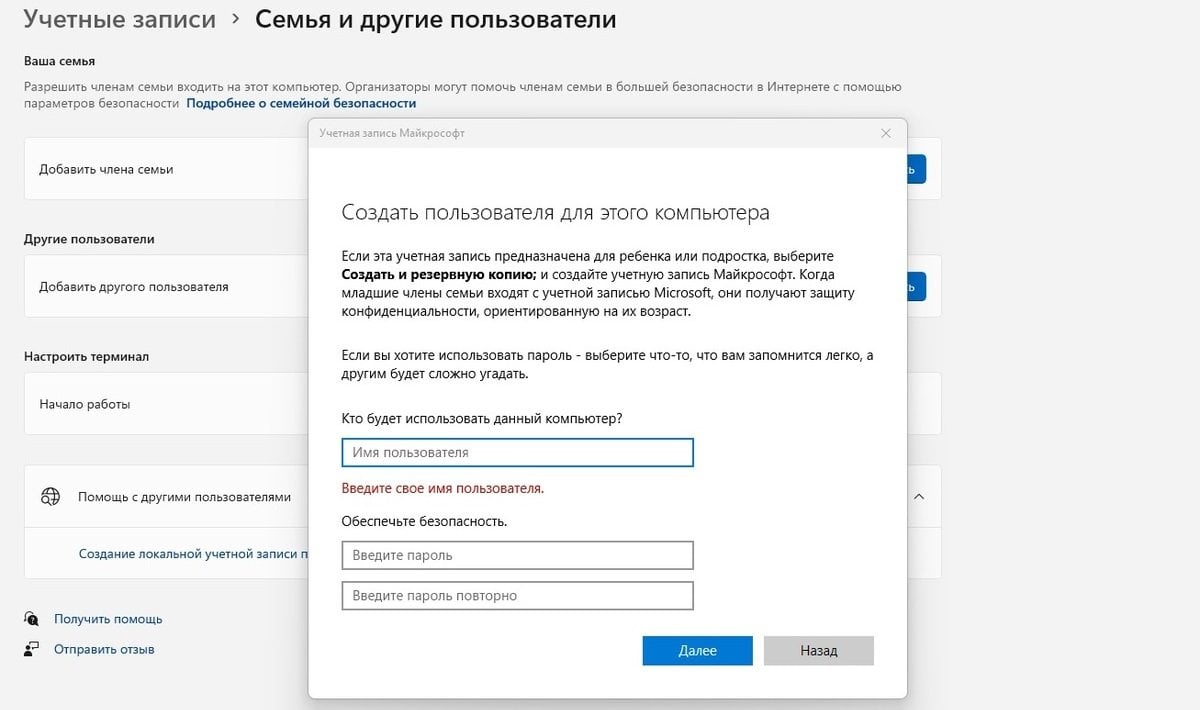Click the Обеспечьте безопасность. label
The image size is (1200, 710).
click(424, 521)
